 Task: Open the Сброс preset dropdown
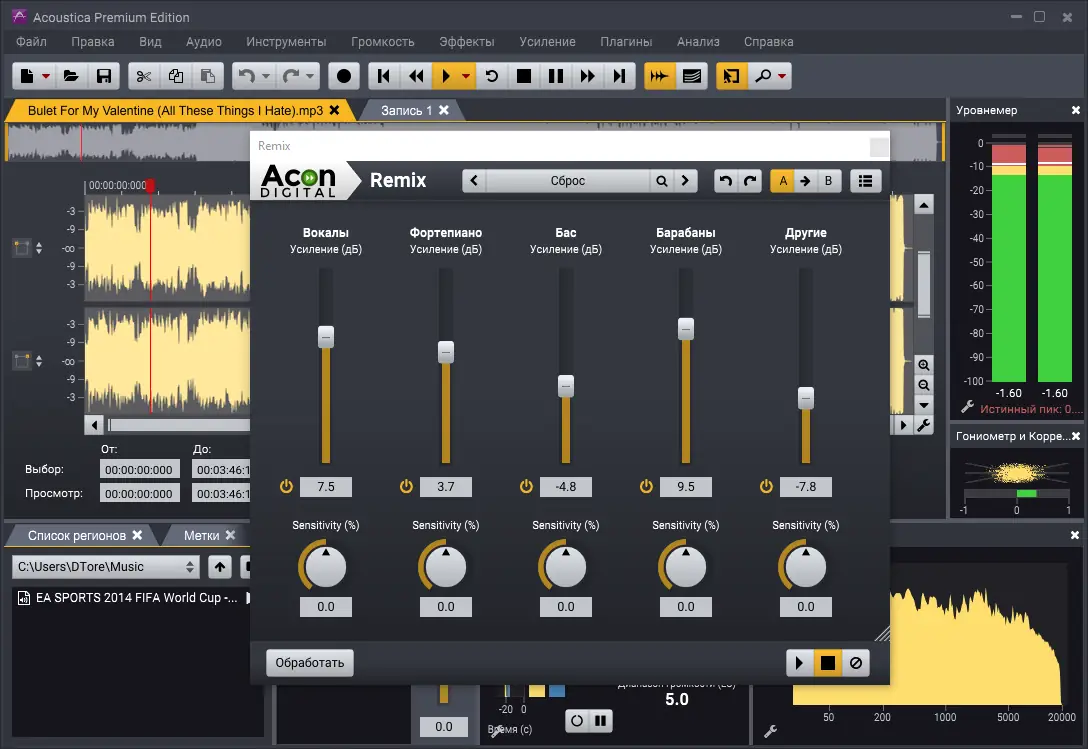(x=568, y=181)
